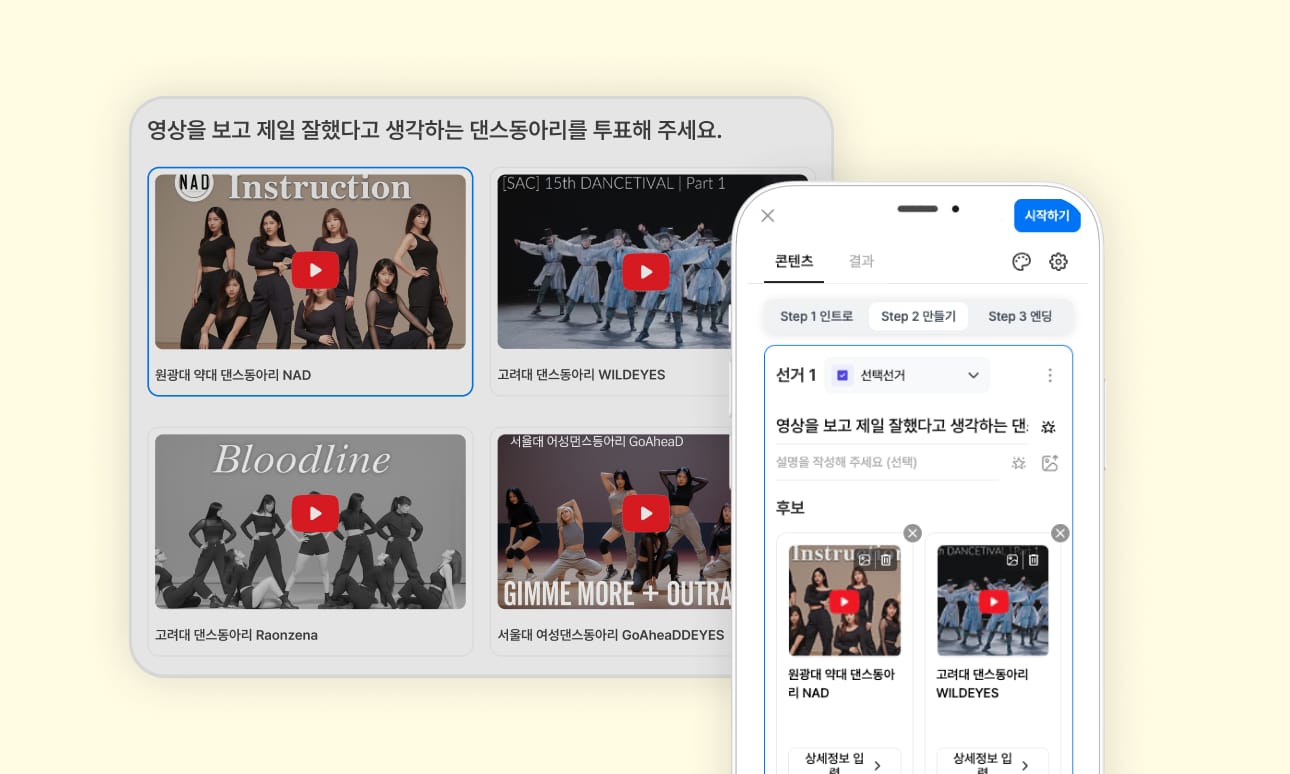Screen dimensions: 1290x774
Task: Click candidate name 원광대 약대 댄스동아리 NAD in phone
Action: 841,683
